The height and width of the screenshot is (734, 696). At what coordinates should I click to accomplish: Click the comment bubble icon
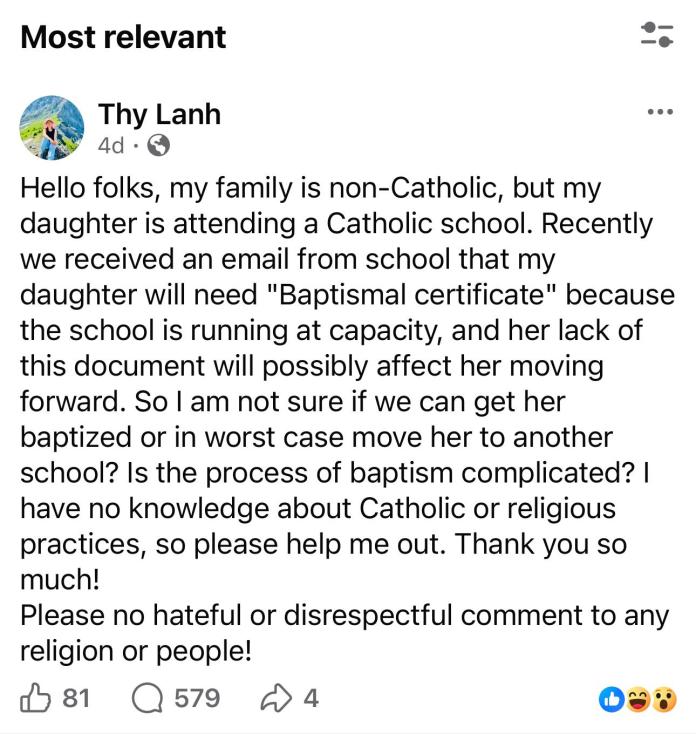pos(147,697)
